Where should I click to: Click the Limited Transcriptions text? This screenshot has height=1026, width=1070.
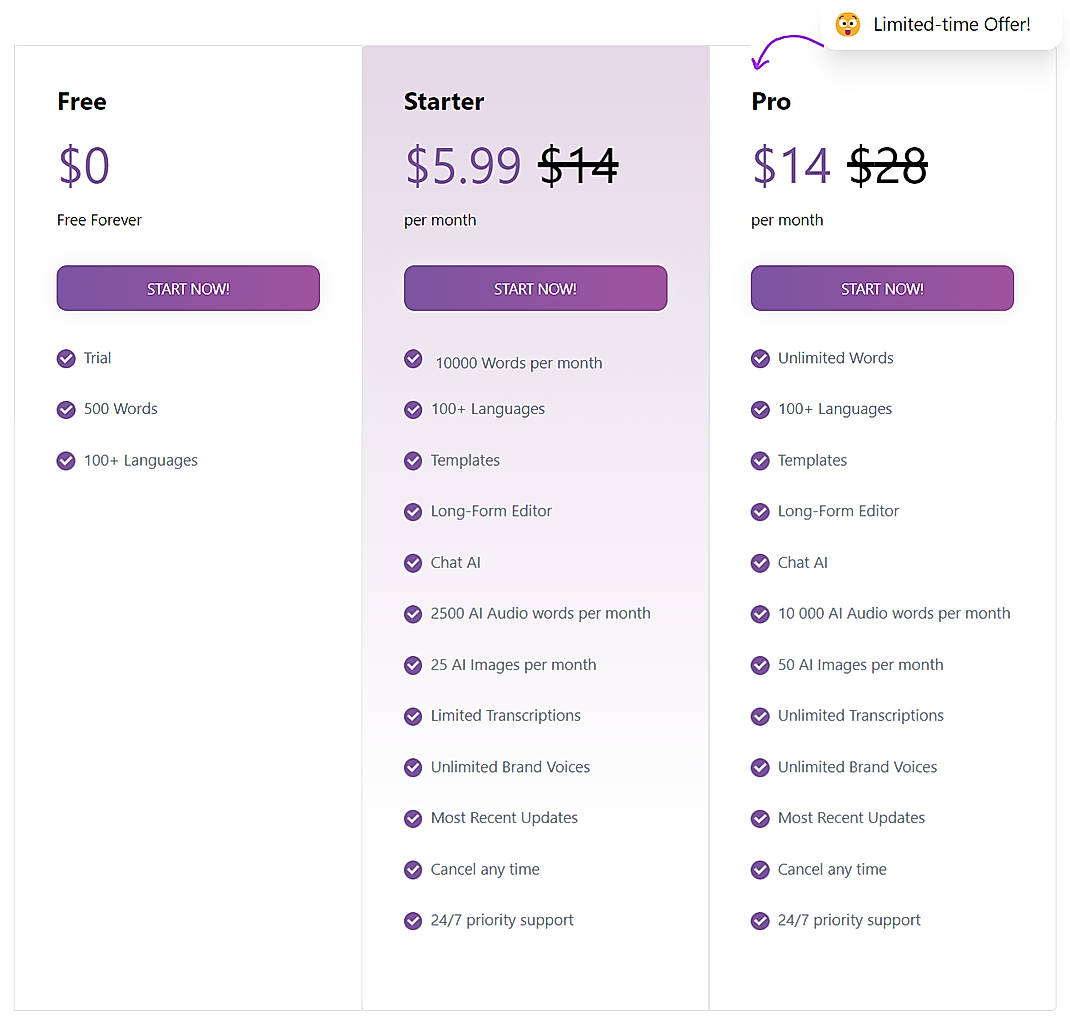pos(506,716)
